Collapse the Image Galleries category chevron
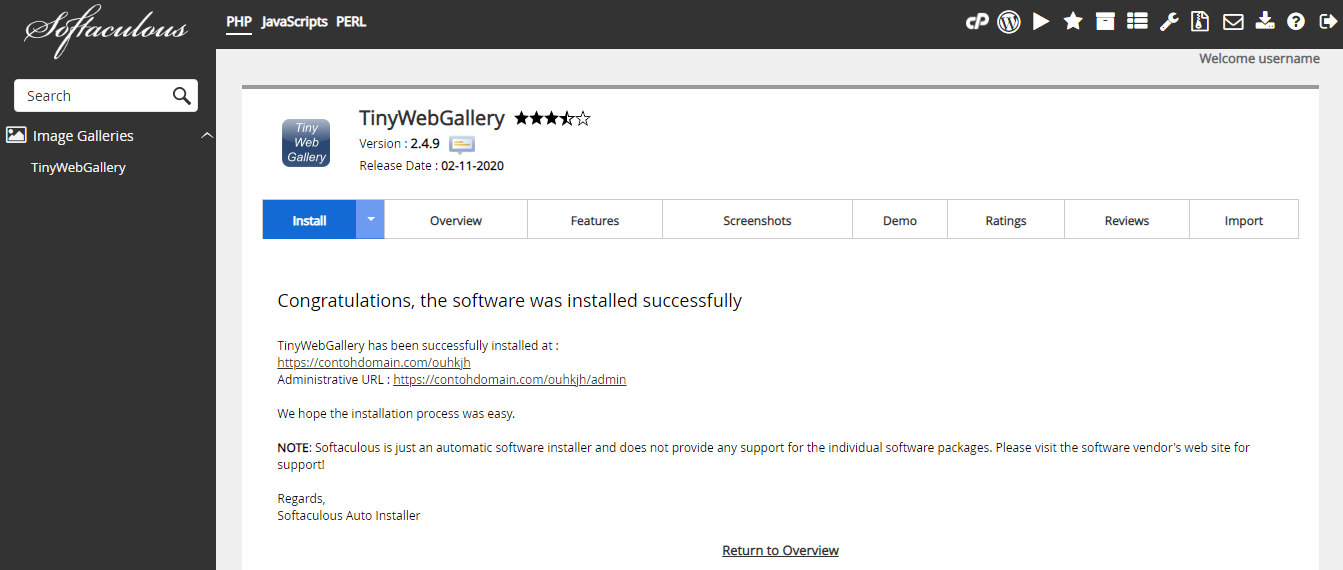1343x570 pixels. (207, 135)
